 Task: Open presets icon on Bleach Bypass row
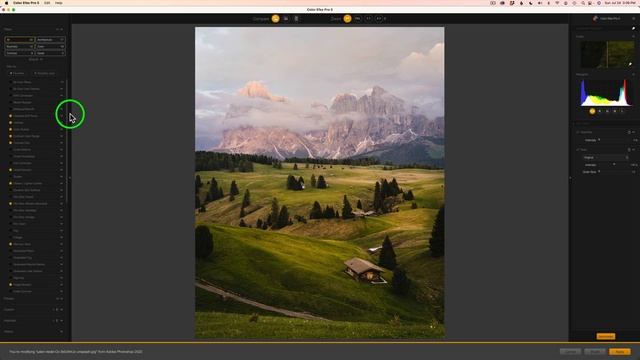tap(62, 102)
